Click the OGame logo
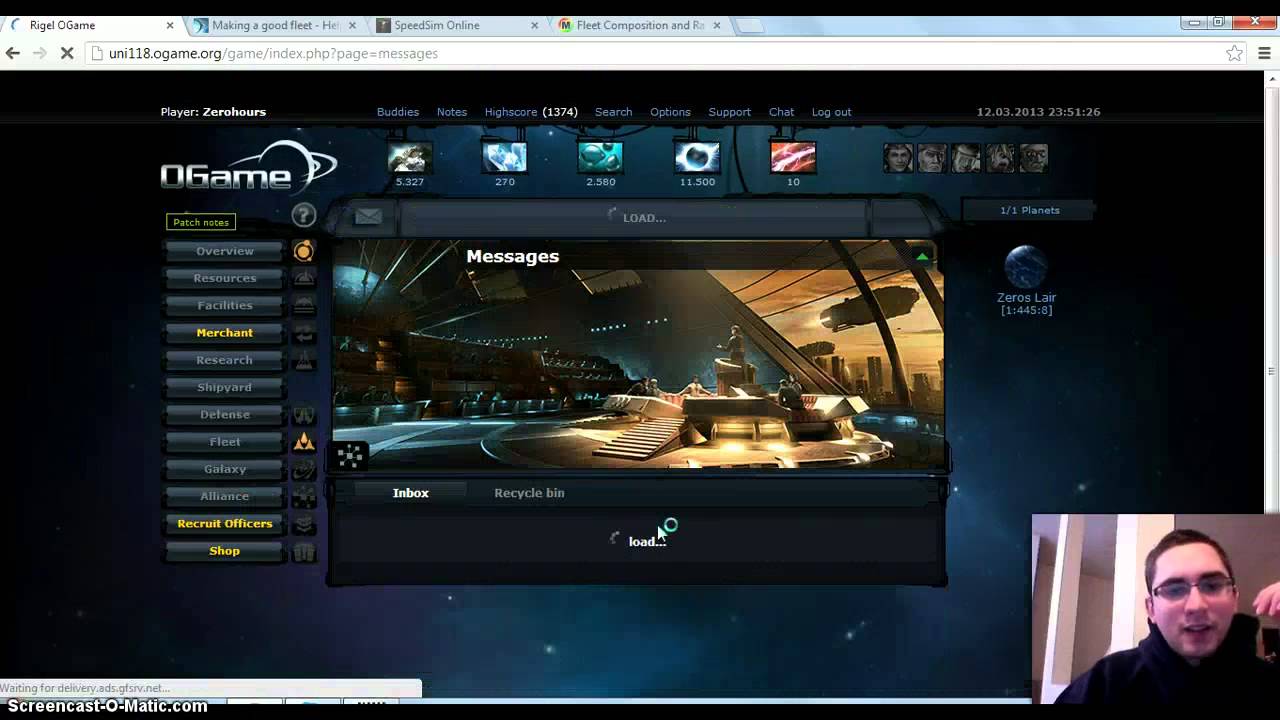 click(x=248, y=168)
